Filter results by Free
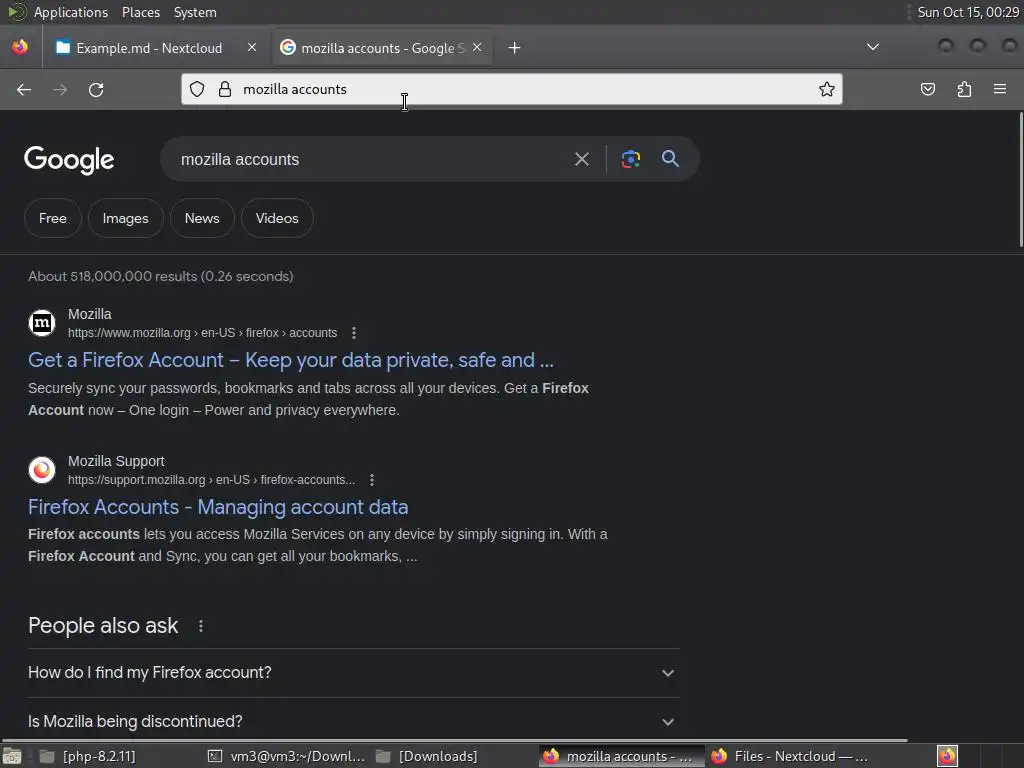The width and height of the screenshot is (1024, 768). tap(53, 218)
